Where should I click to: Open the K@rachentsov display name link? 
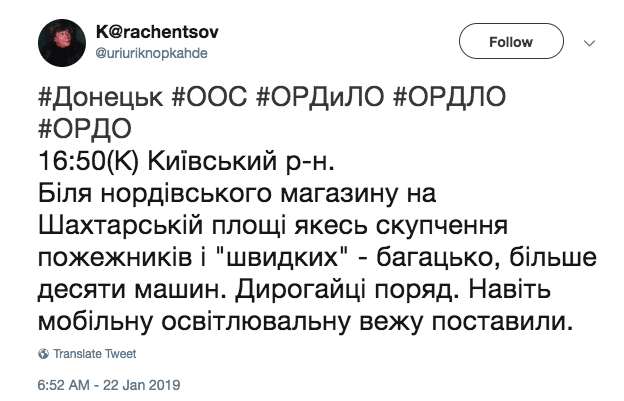click(157, 32)
